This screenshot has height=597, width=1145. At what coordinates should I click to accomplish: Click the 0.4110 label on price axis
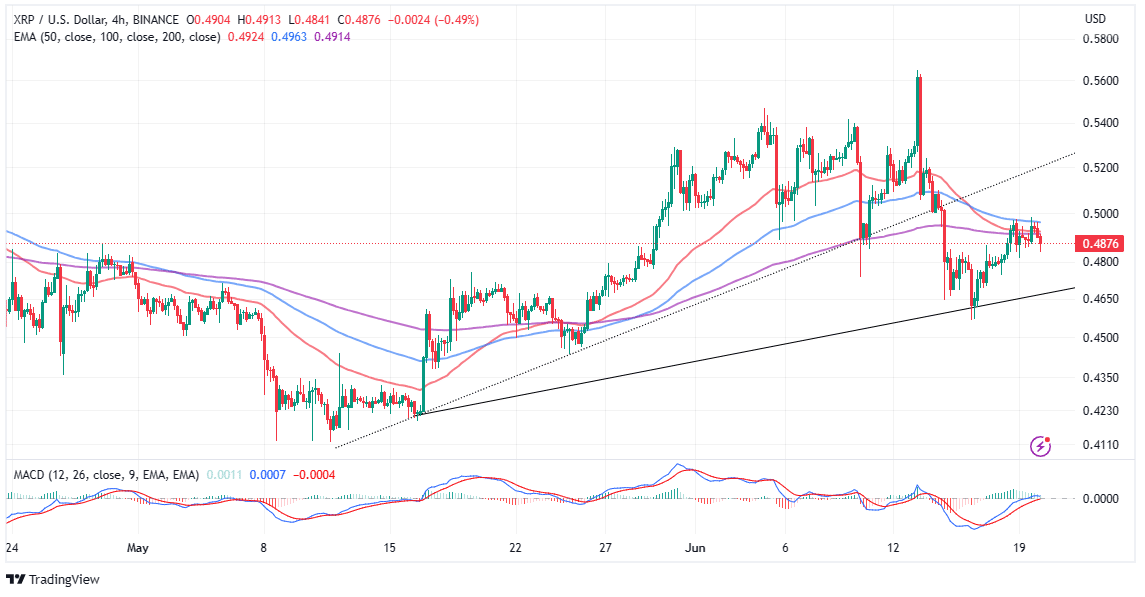click(1102, 445)
